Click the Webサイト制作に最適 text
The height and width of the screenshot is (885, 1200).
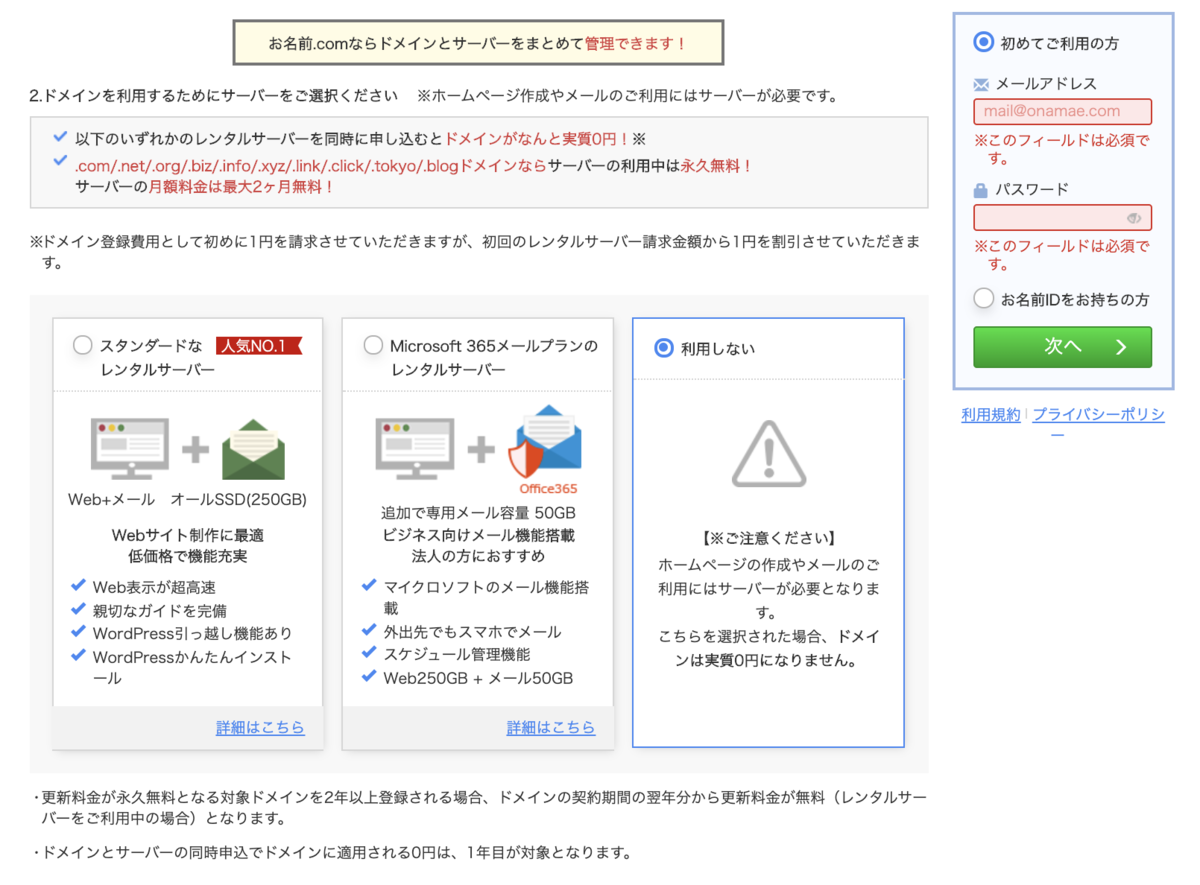click(x=188, y=535)
